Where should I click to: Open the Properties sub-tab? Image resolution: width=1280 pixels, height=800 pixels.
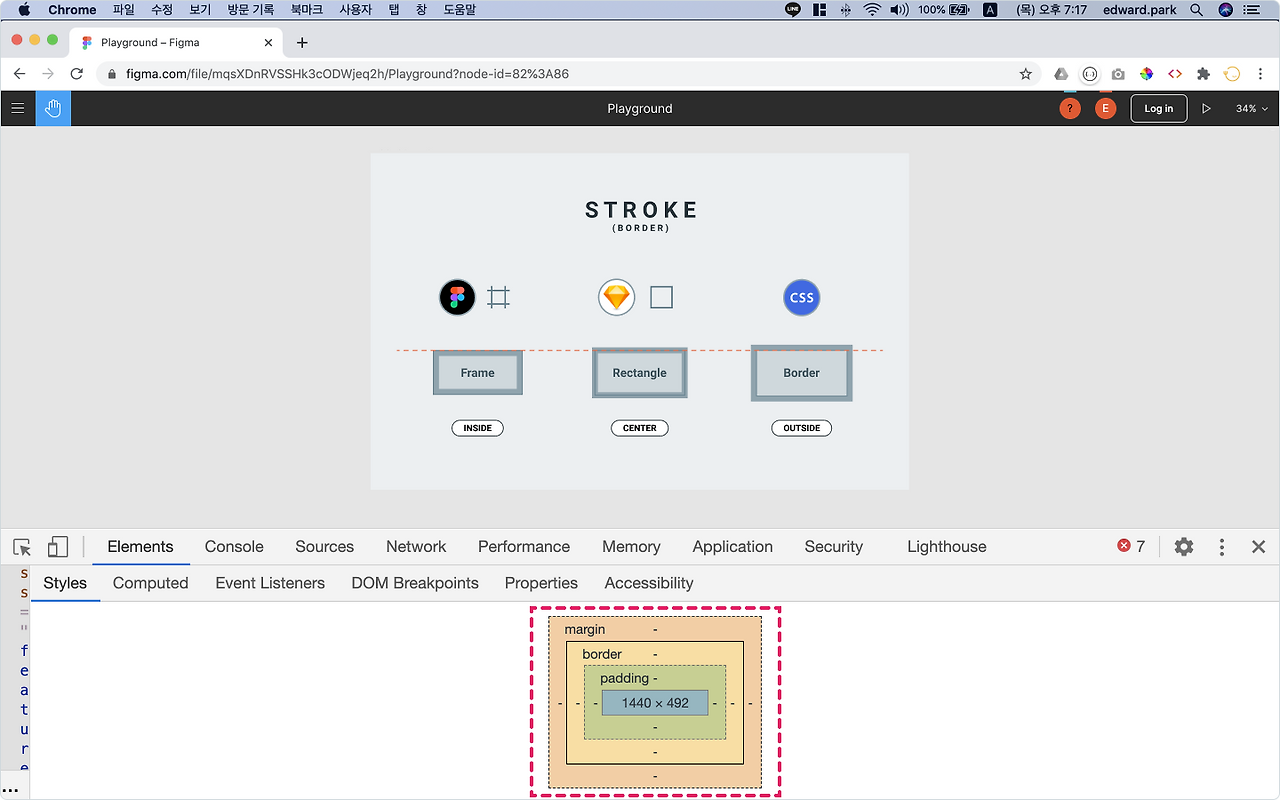point(541,583)
